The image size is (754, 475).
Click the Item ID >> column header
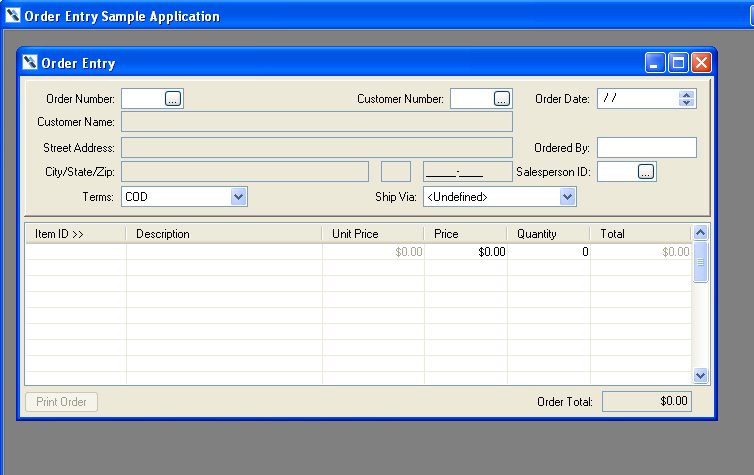pyautogui.click(x=75, y=234)
